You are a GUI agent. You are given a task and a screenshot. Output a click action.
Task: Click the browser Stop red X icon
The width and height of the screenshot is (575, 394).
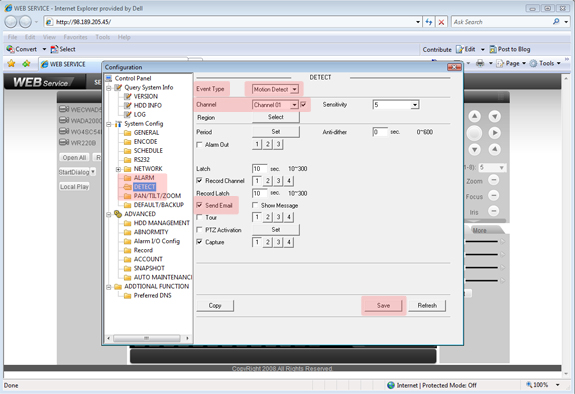click(x=442, y=22)
